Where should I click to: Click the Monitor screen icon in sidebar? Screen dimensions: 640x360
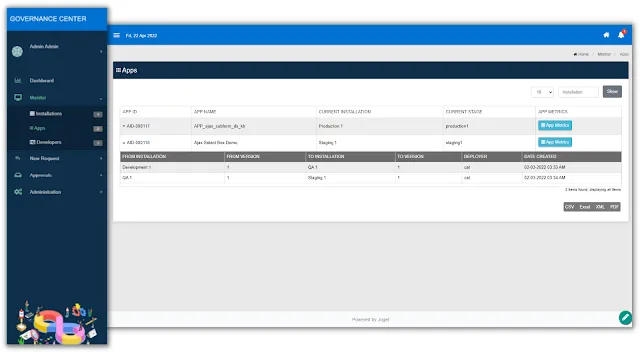click(18, 98)
